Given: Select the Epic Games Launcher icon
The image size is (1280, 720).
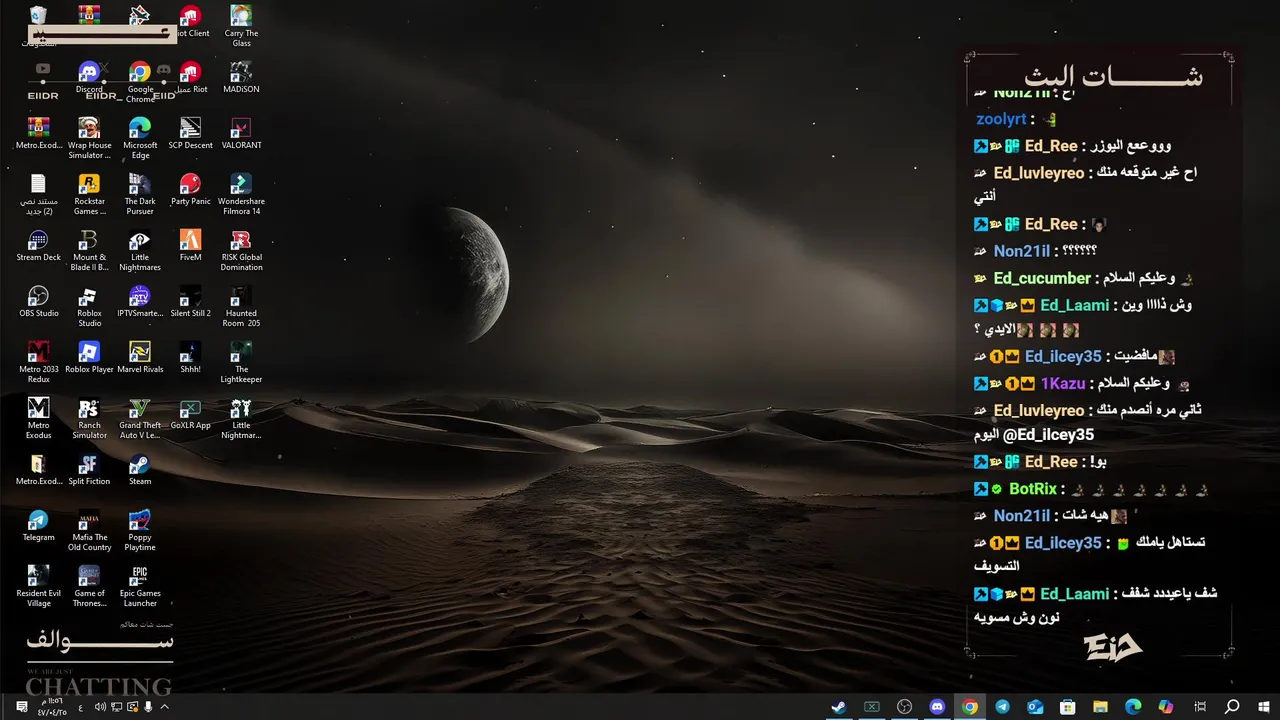Looking at the screenshot, I should (140, 586).
